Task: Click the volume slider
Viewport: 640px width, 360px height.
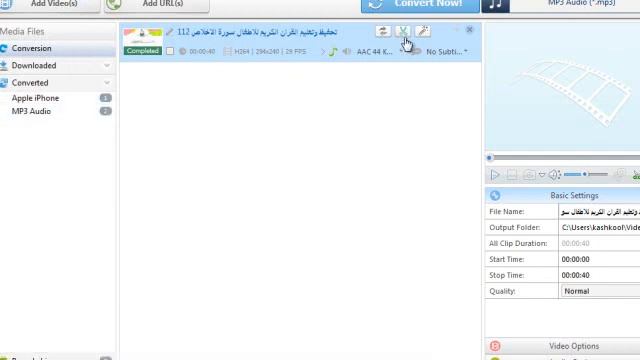Action: (586, 174)
